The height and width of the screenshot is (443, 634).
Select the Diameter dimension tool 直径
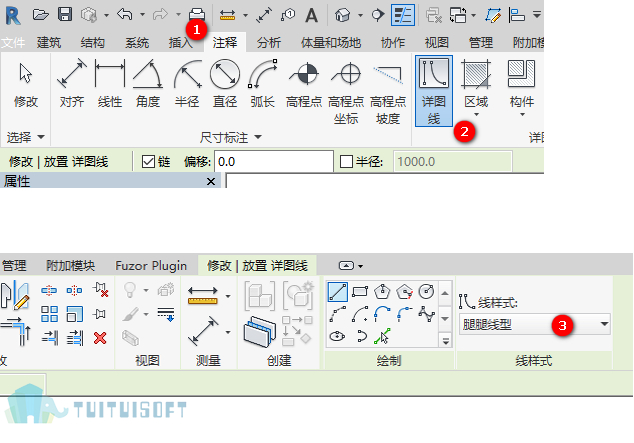coord(225,84)
